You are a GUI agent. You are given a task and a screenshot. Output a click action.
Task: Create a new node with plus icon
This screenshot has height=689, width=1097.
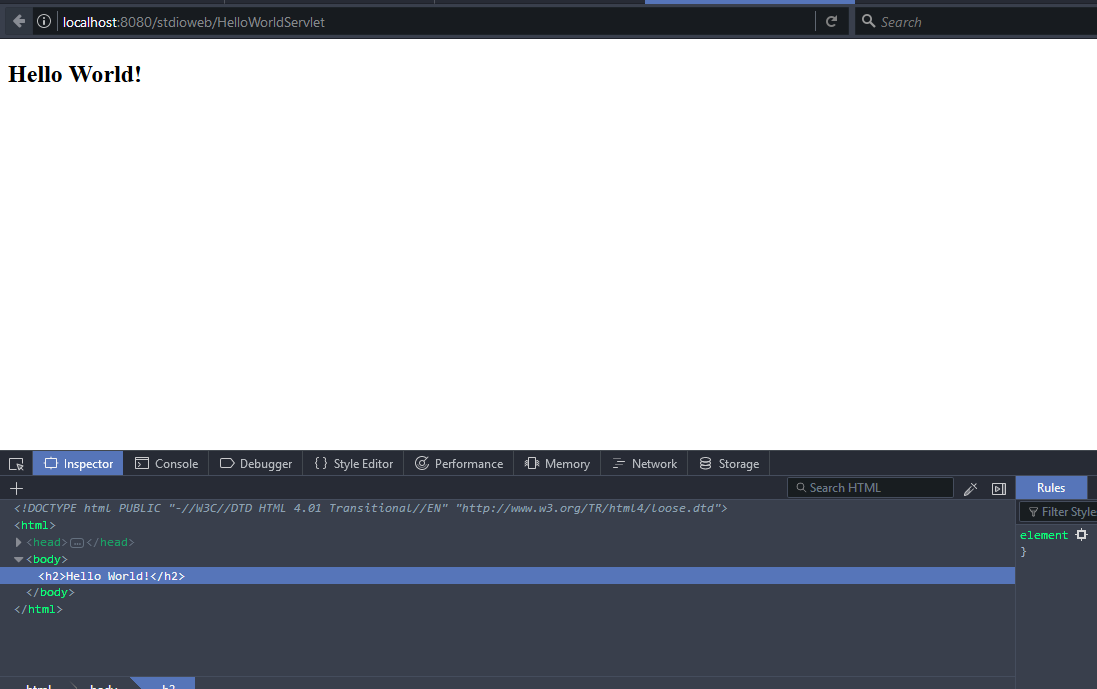pos(17,488)
